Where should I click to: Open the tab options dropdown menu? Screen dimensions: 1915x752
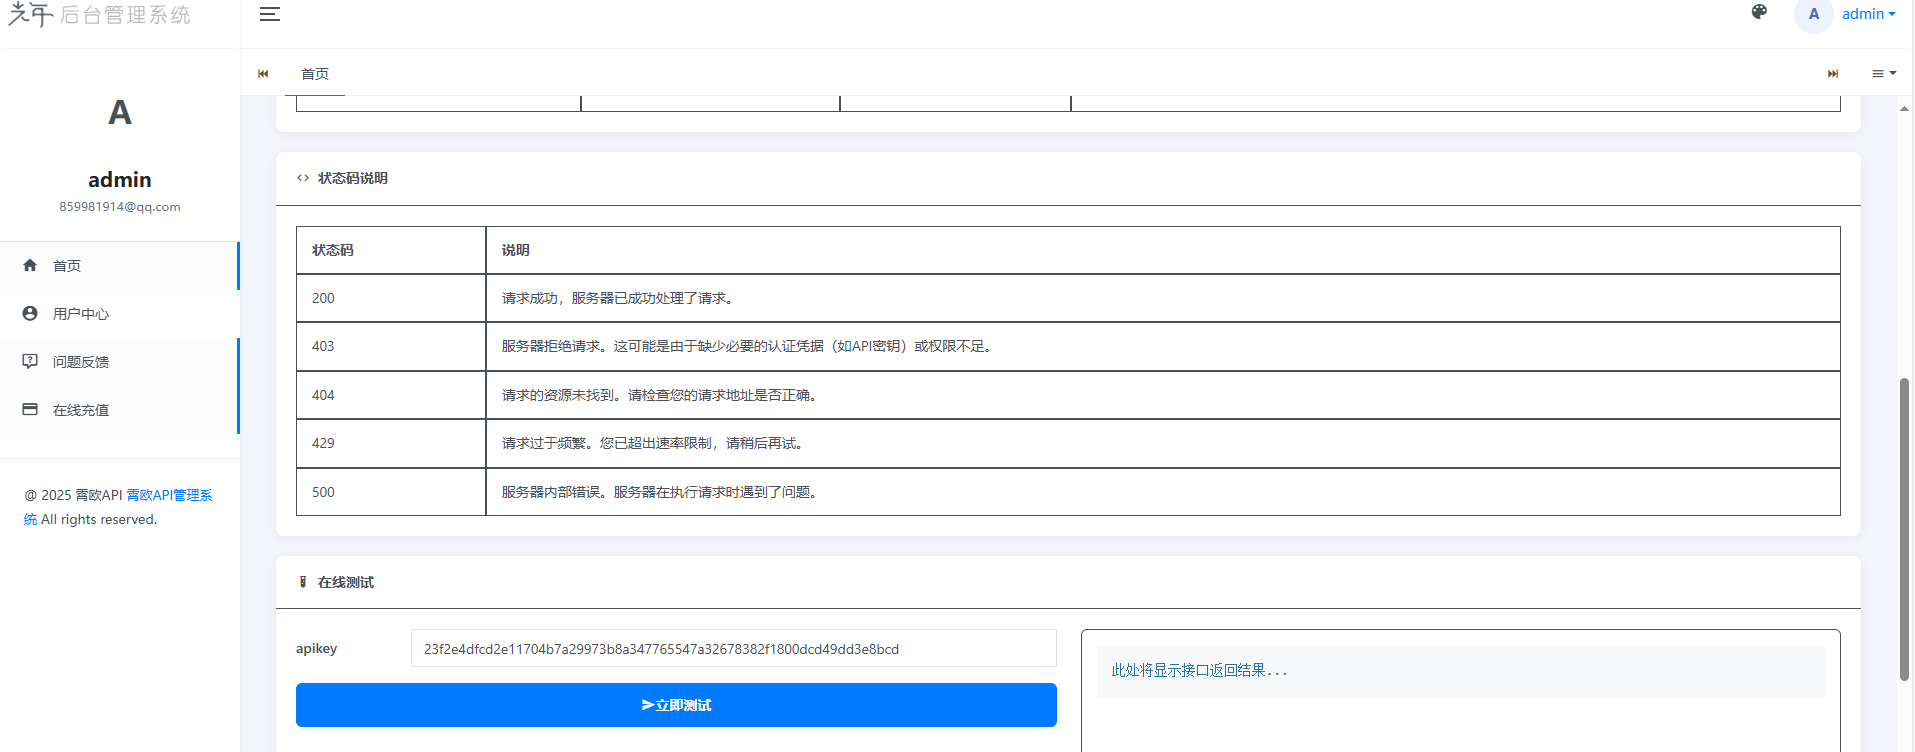[1884, 73]
